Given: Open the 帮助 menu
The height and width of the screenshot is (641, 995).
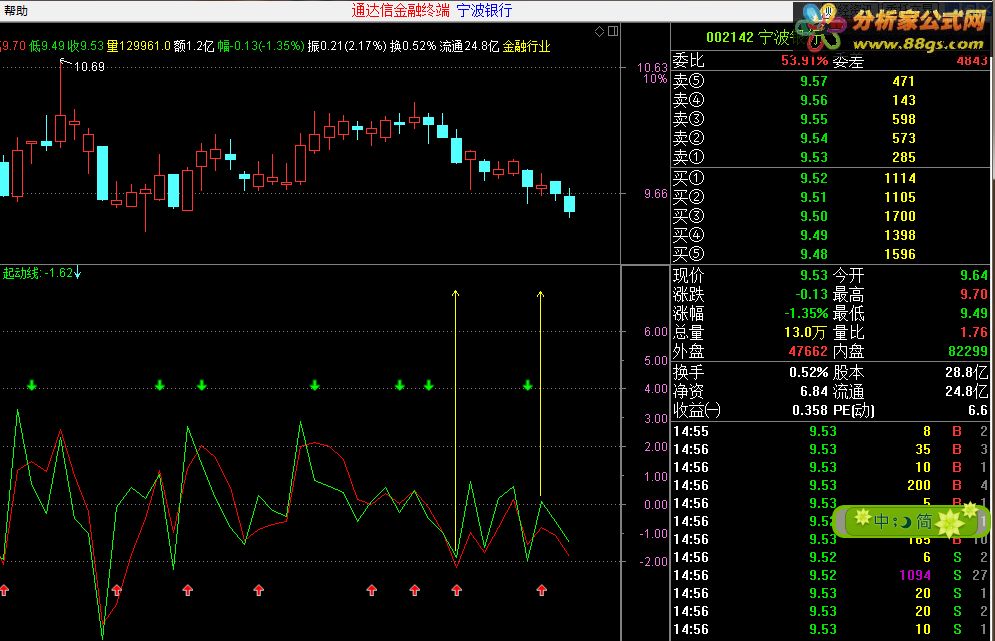Looking at the screenshot, I should (15, 10).
